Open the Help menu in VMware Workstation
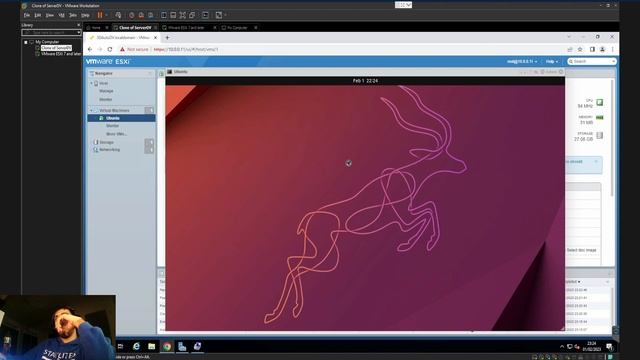640x360 pixels. tap(85, 15)
